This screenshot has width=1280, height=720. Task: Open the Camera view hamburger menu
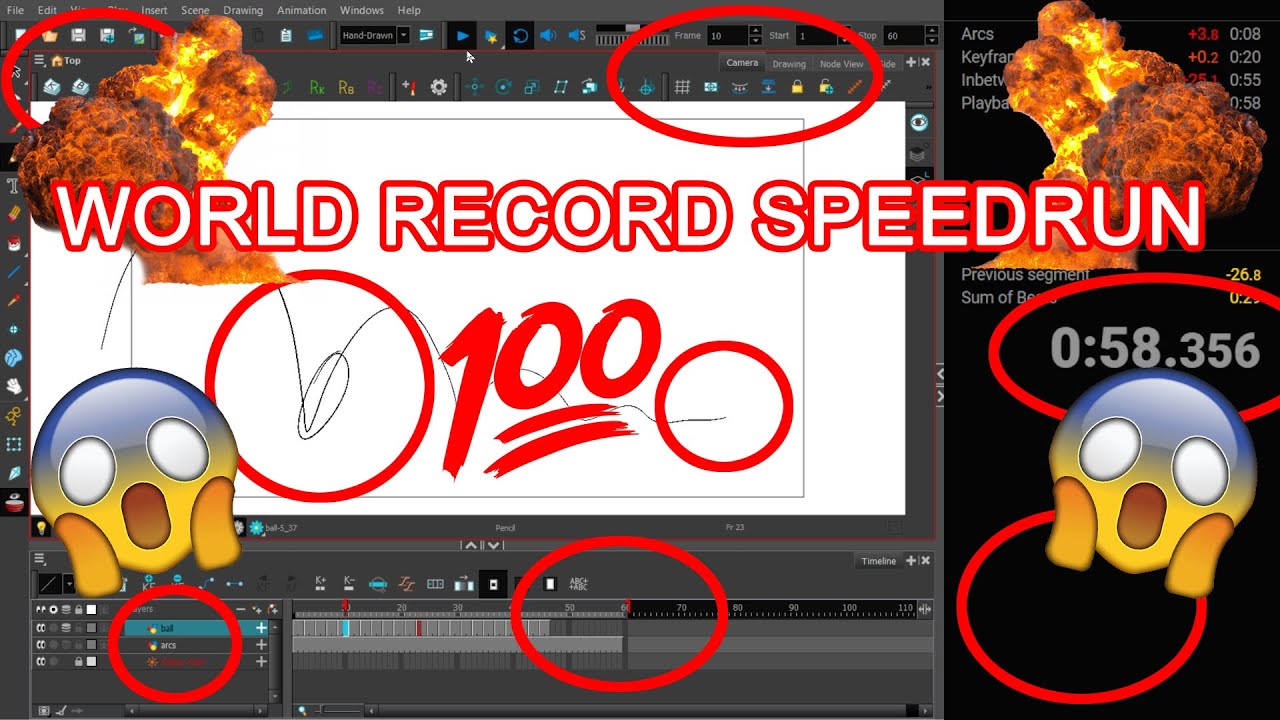[40, 61]
